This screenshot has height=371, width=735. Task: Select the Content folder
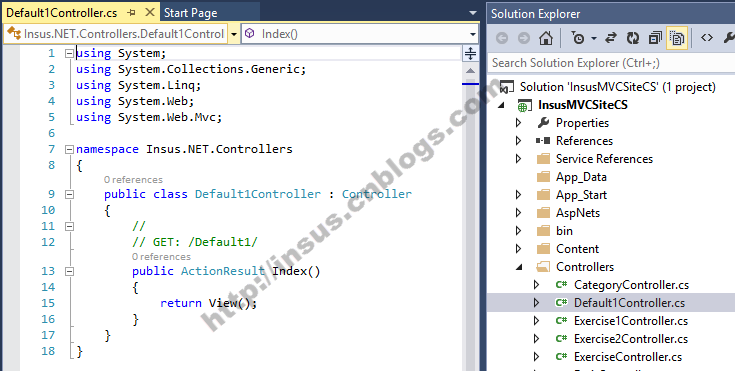point(578,249)
